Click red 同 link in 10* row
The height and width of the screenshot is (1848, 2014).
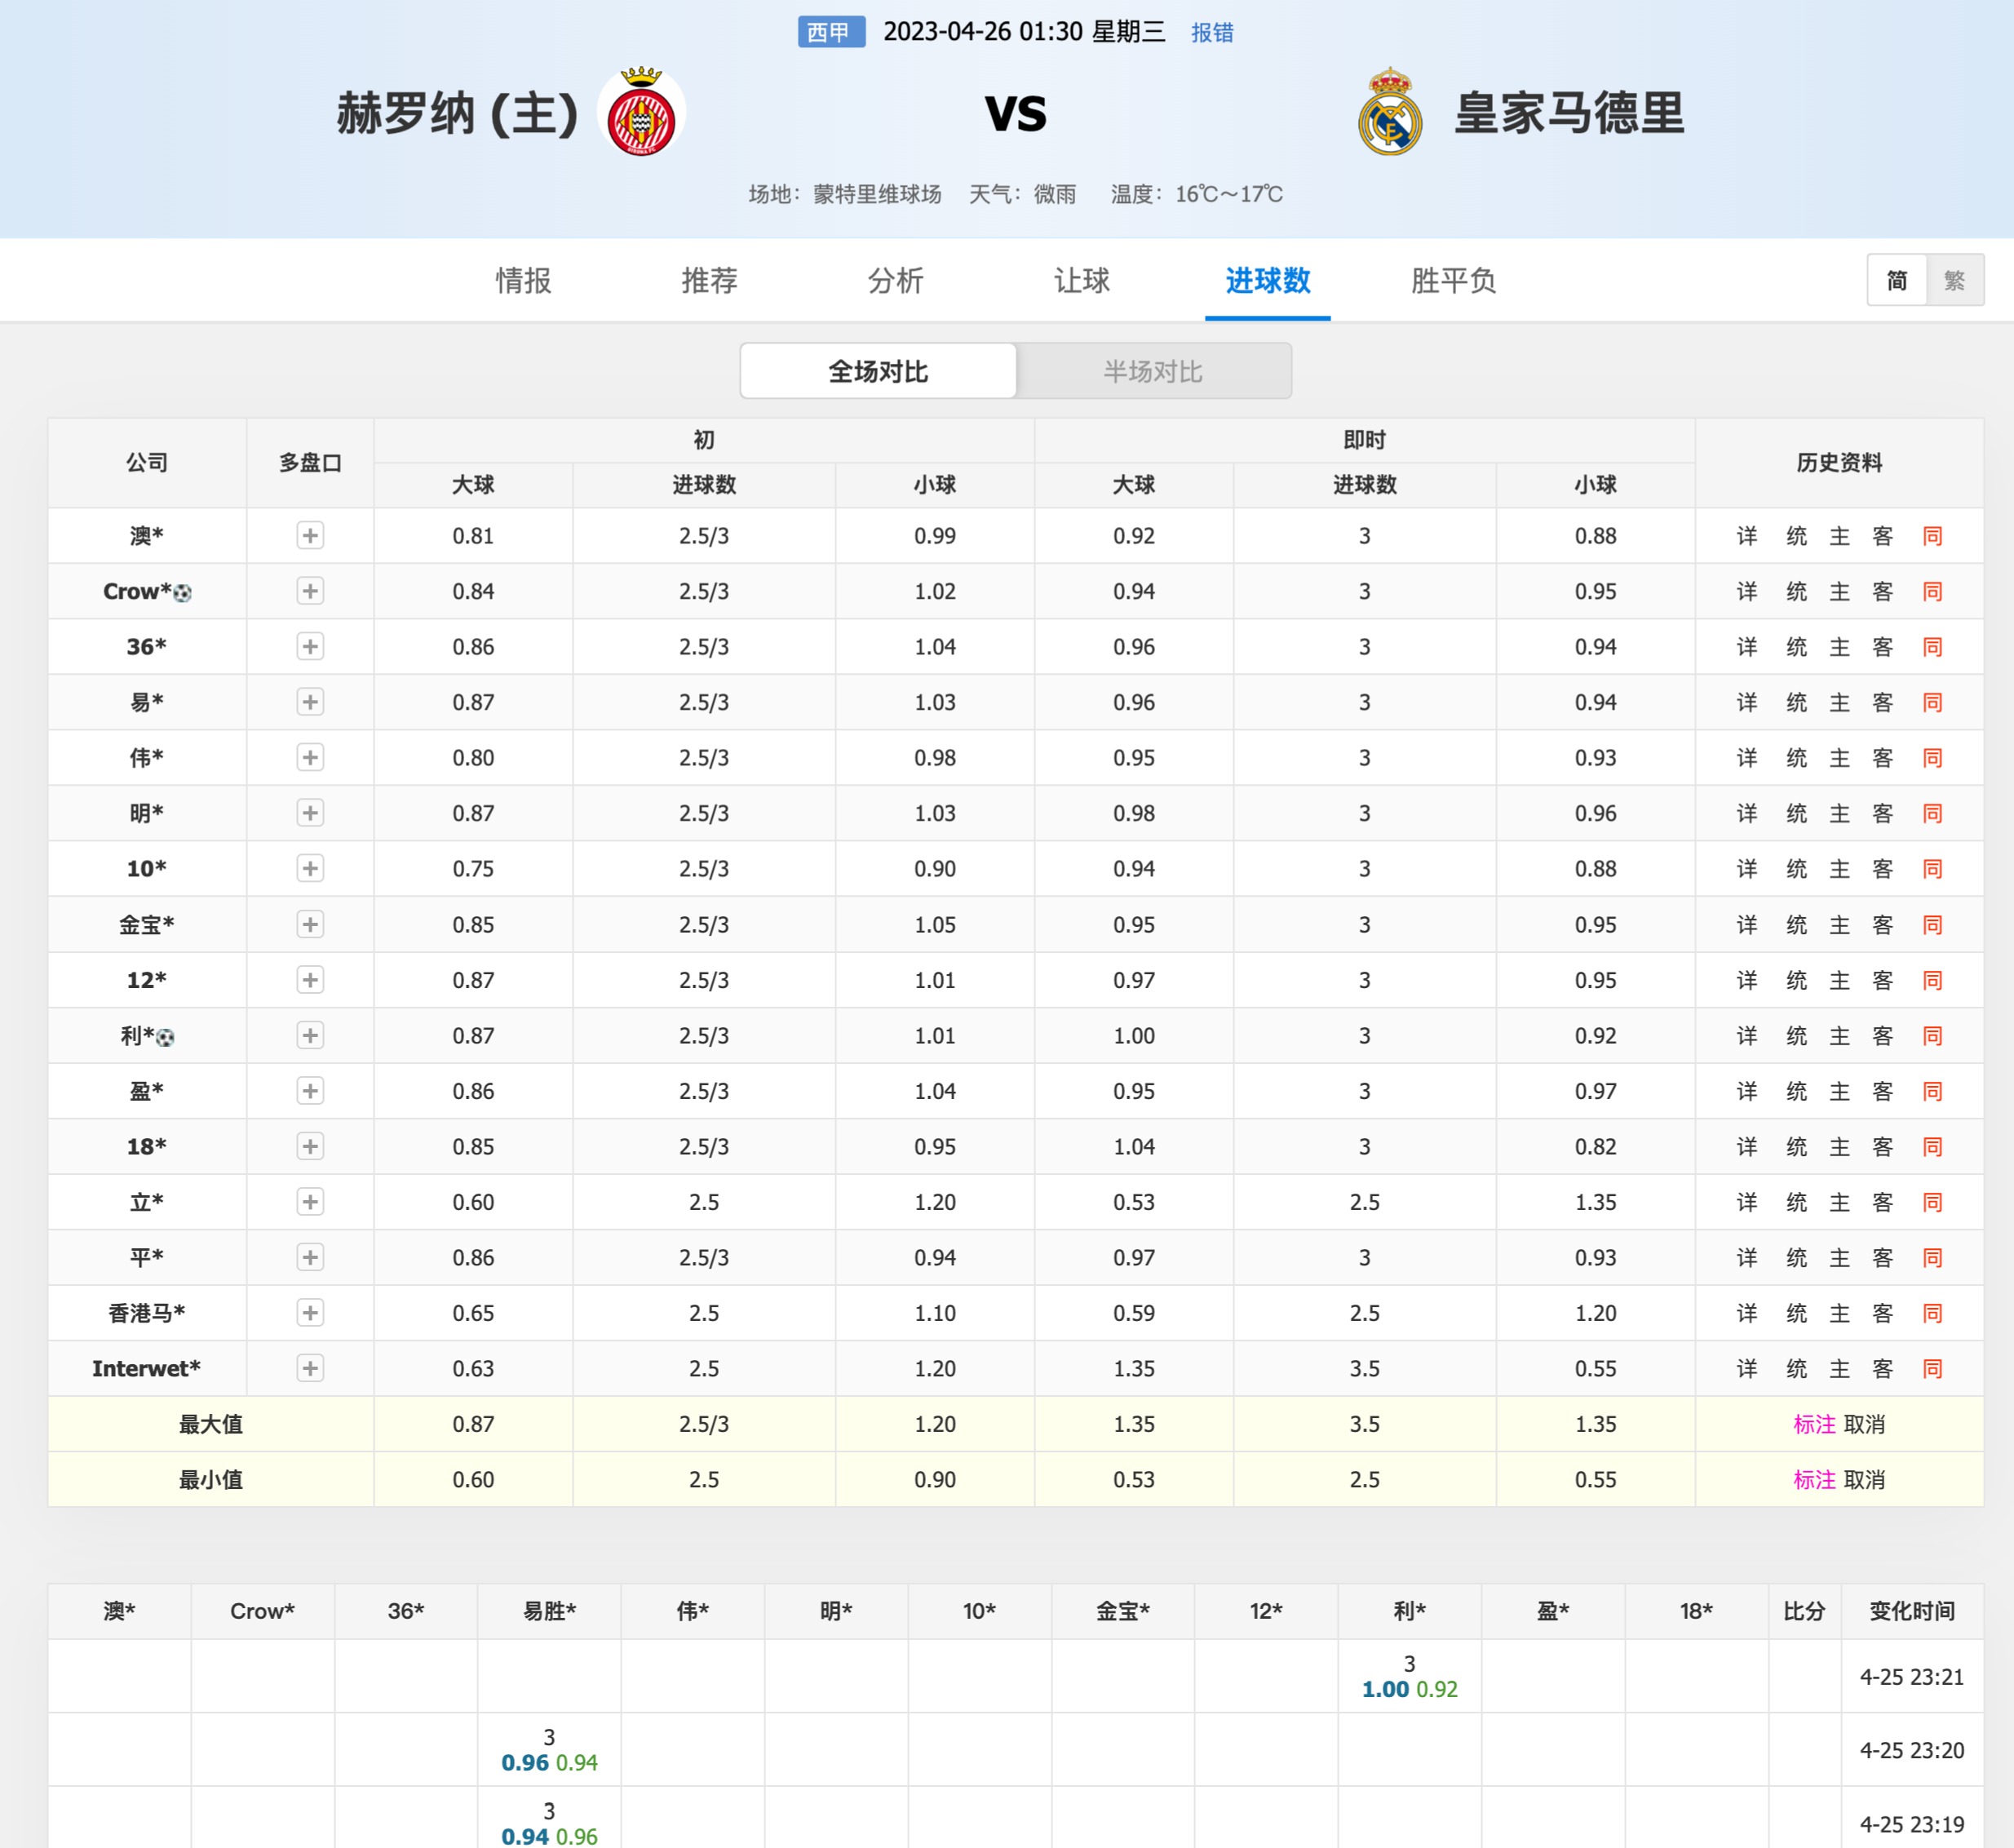(1932, 869)
